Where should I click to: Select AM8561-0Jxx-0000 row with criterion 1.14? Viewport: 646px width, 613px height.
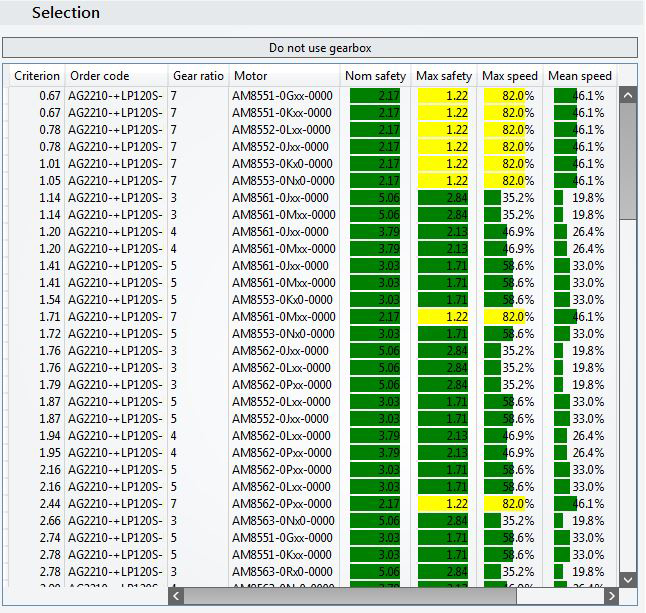tap(313, 198)
